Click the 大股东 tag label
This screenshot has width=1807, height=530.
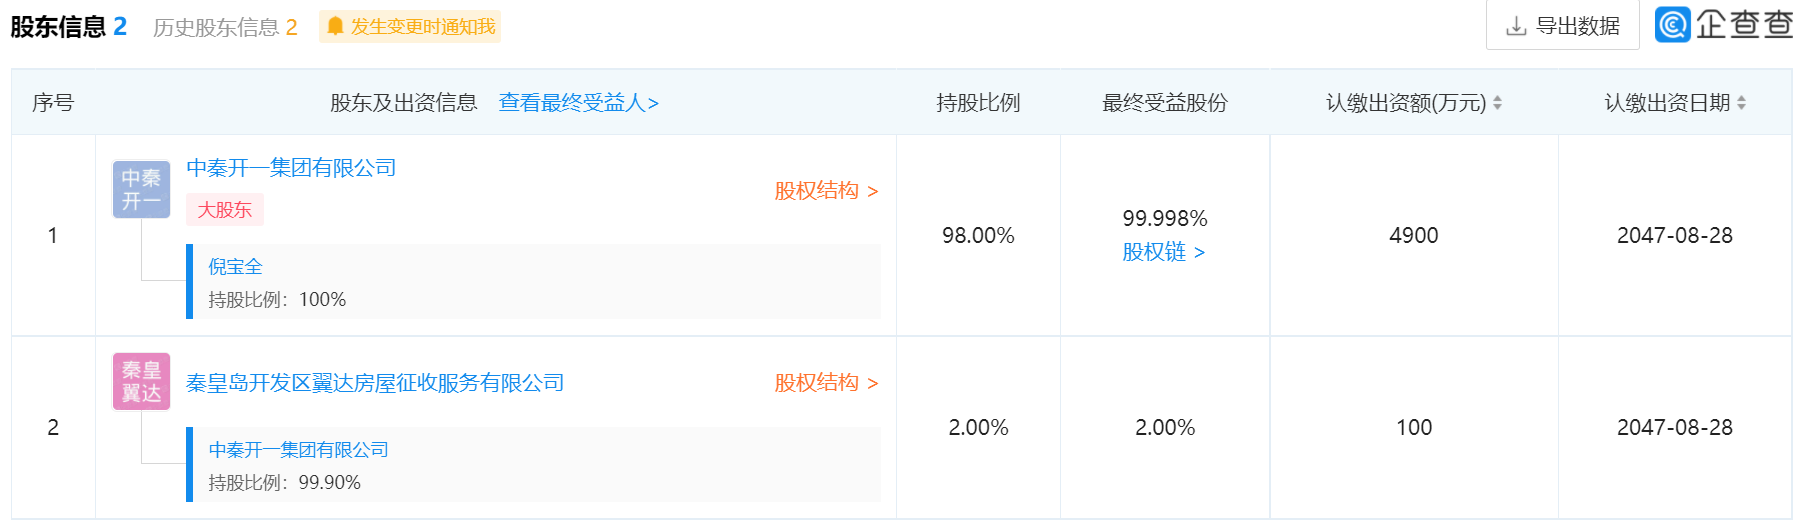point(225,209)
